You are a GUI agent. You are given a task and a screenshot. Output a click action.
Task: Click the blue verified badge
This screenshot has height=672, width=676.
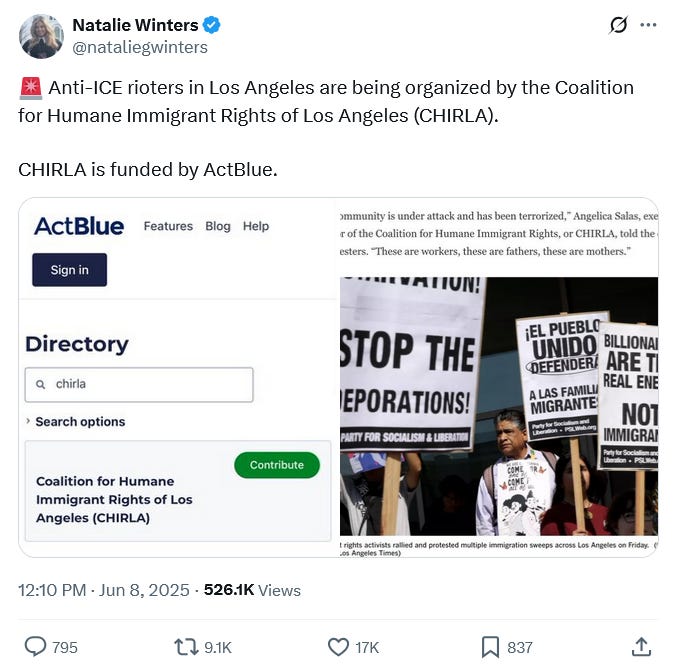click(x=212, y=25)
